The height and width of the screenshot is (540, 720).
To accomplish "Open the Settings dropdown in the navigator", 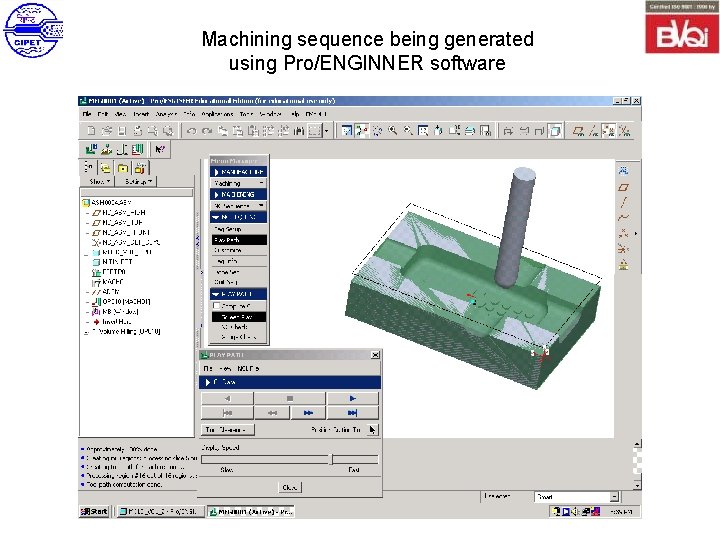I will click(138, 182).
